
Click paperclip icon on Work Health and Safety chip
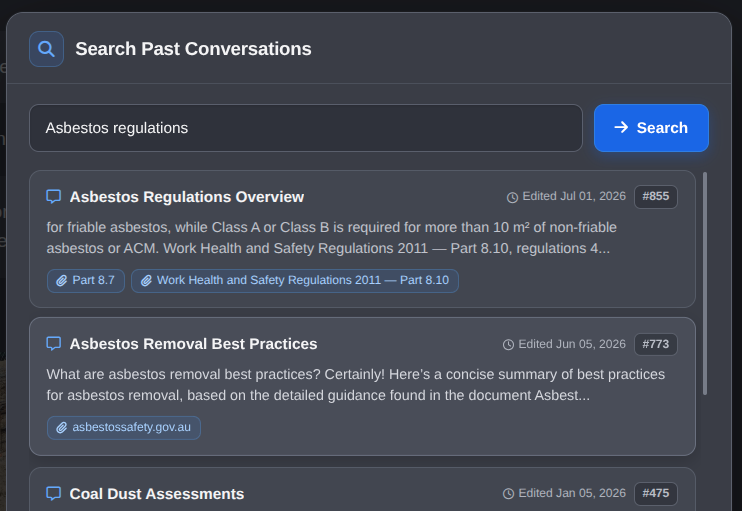click(x=146, y=281)
